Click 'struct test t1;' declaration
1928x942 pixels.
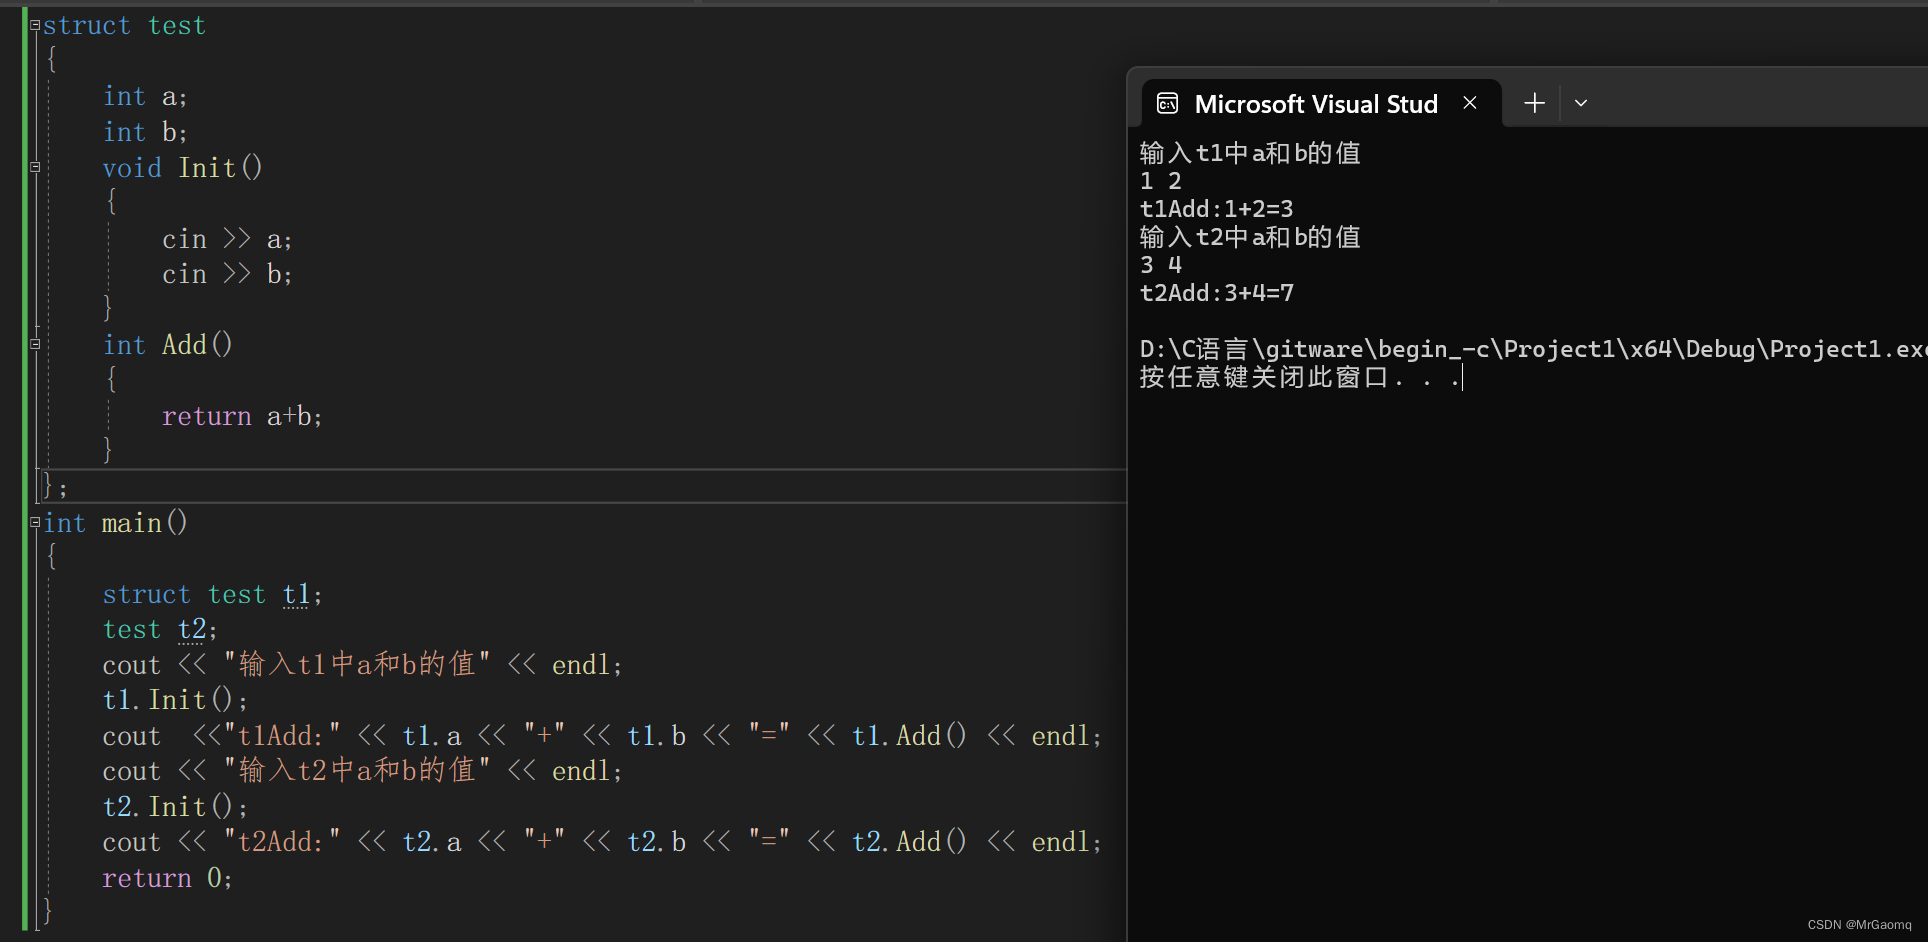(212, 594)
